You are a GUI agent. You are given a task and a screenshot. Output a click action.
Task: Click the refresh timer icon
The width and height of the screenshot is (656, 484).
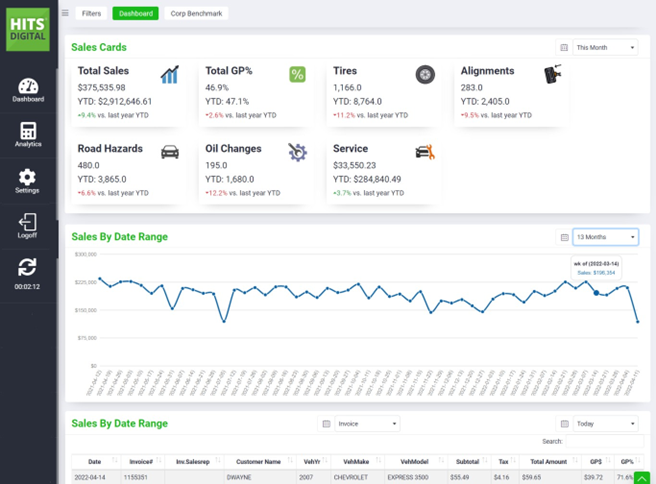tap(28, 267)
